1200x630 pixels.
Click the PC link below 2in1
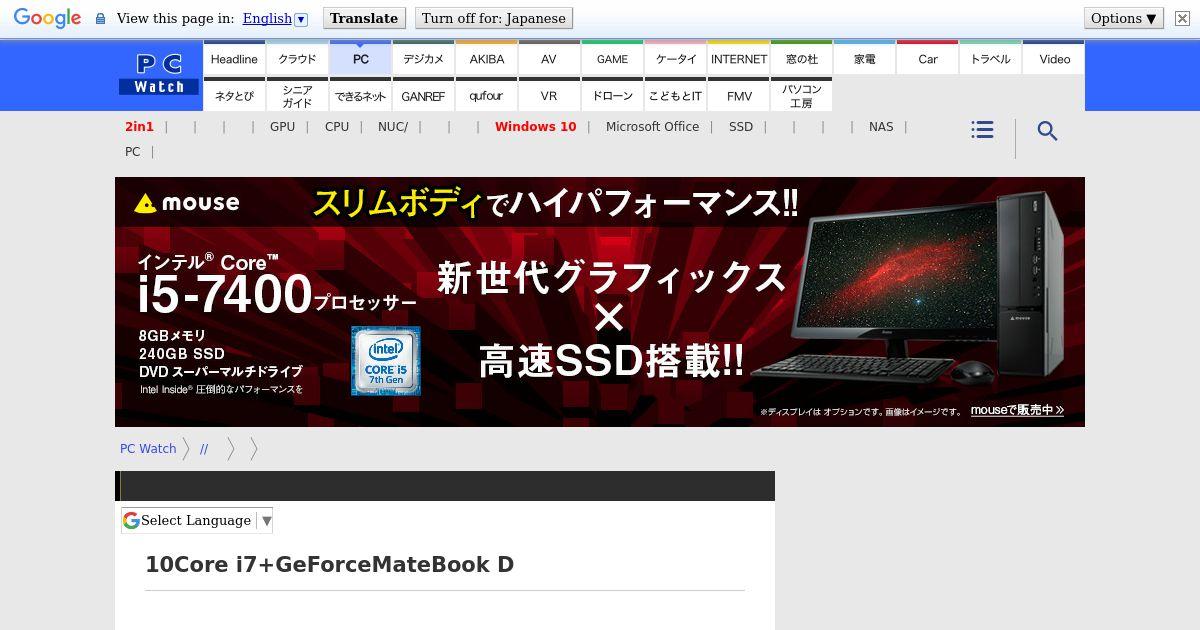click(132, 151)
